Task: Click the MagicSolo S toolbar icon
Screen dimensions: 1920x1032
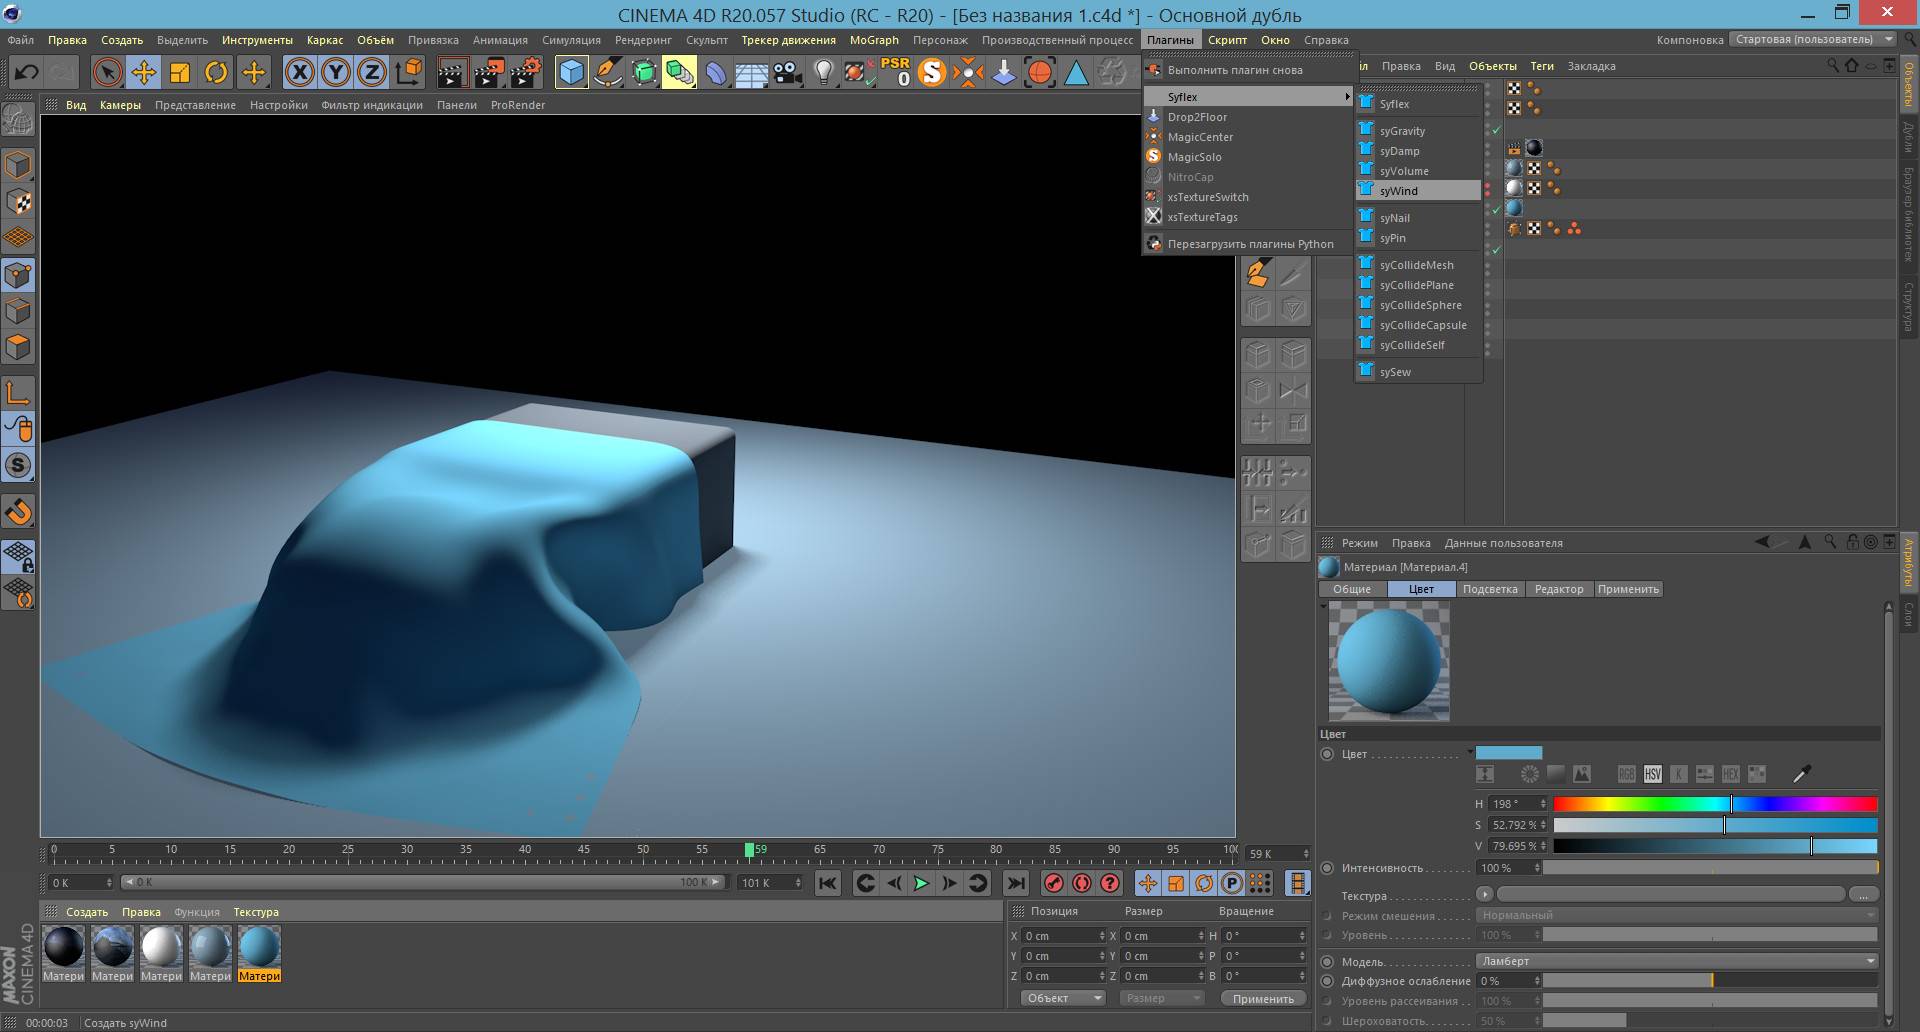Action: click(932, 72)
